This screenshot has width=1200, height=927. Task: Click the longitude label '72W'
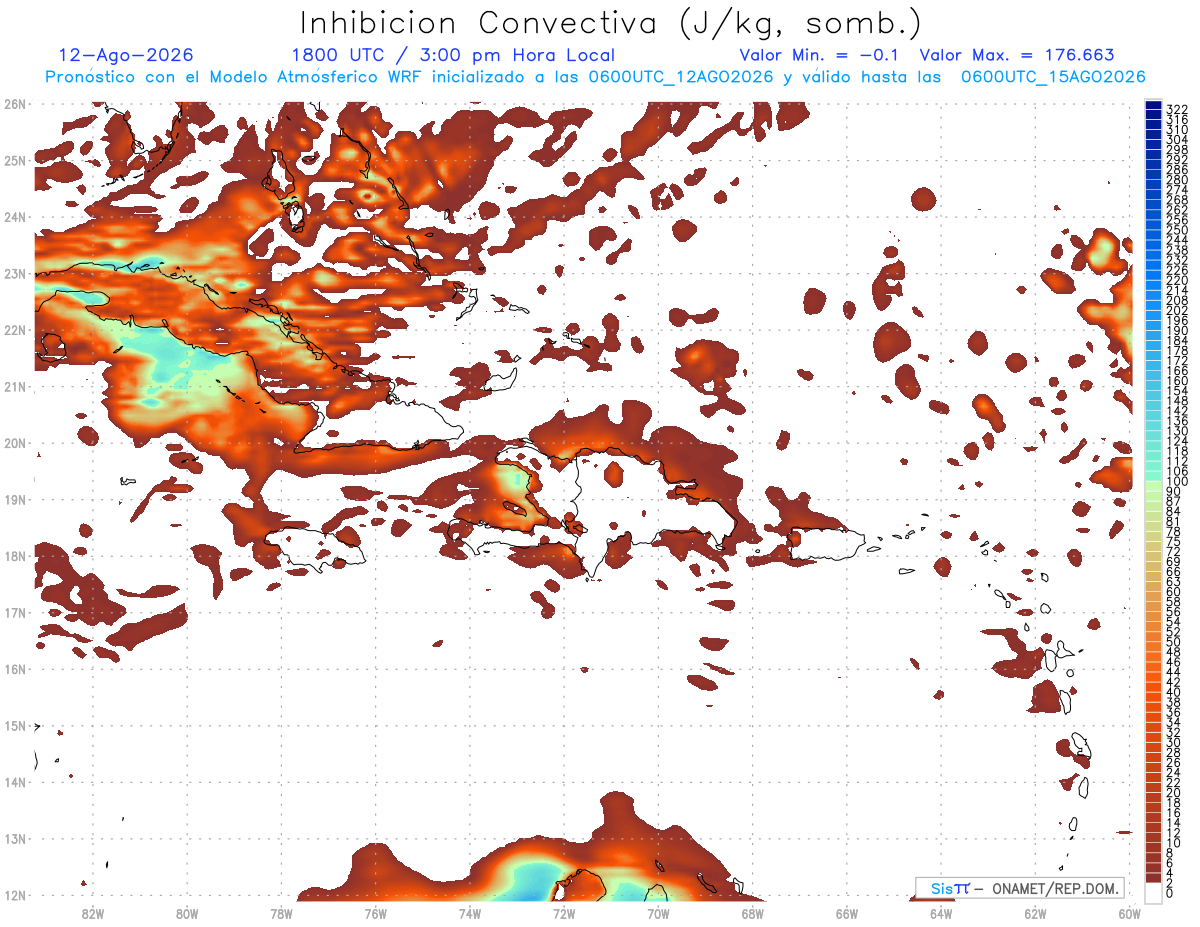pyautogui.click(x=563, y=913)
